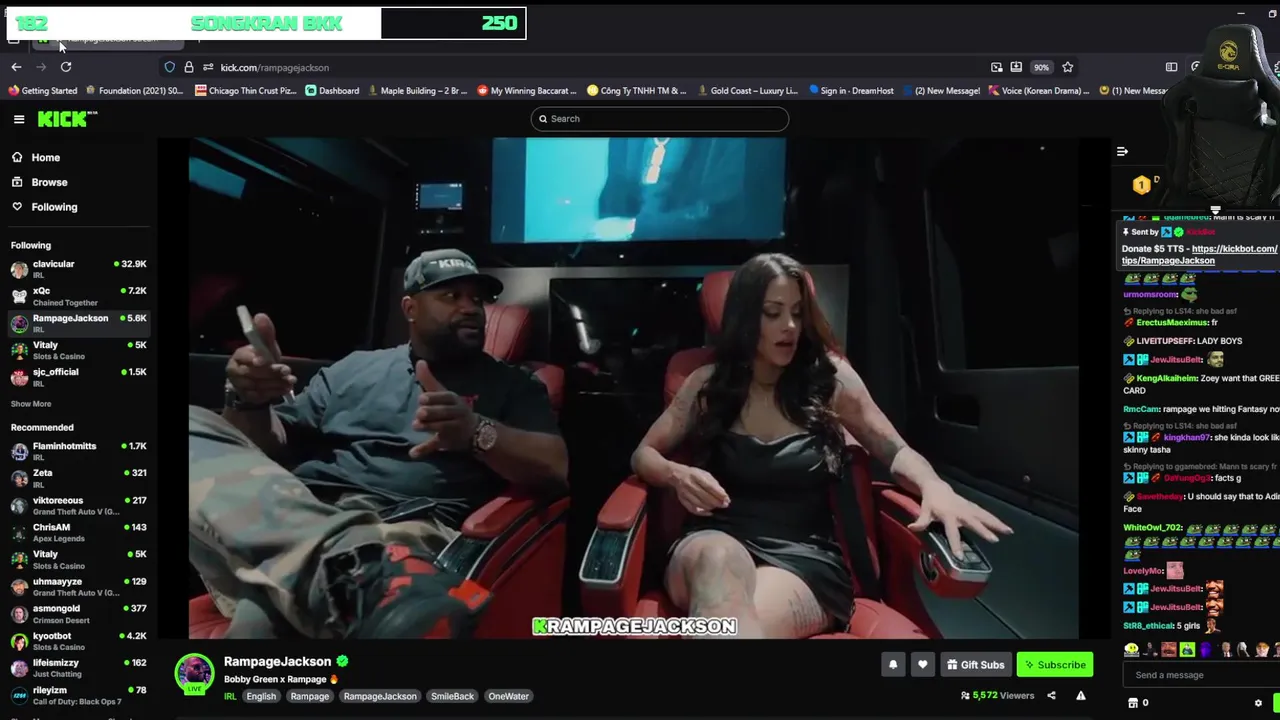
Task: Open the Dashboard bookmark
Action: 332,91
